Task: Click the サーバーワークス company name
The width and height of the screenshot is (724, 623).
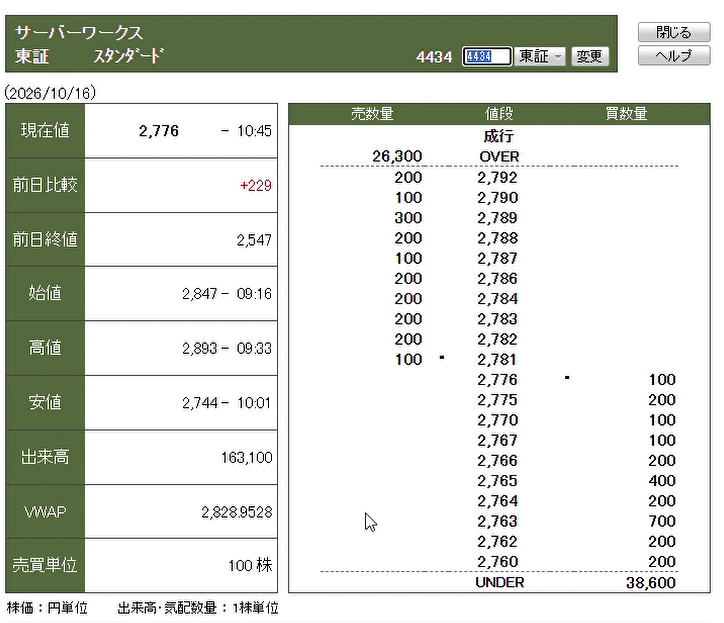Action: pos(79,33)
